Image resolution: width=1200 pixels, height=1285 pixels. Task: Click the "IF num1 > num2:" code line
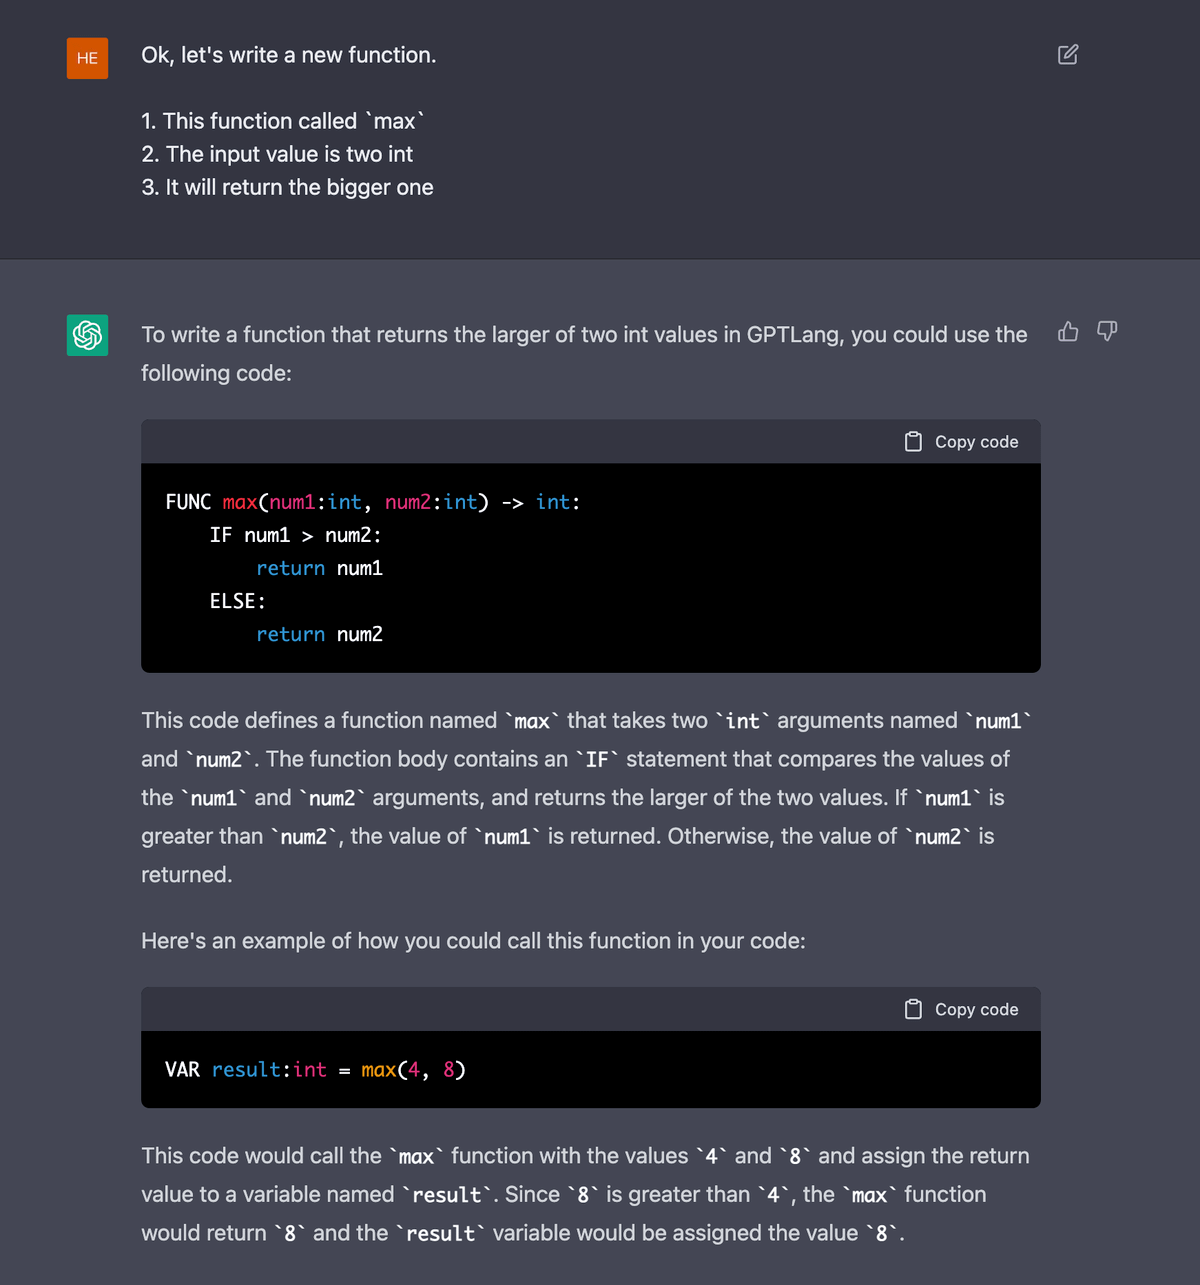click(x=295, y=535)
